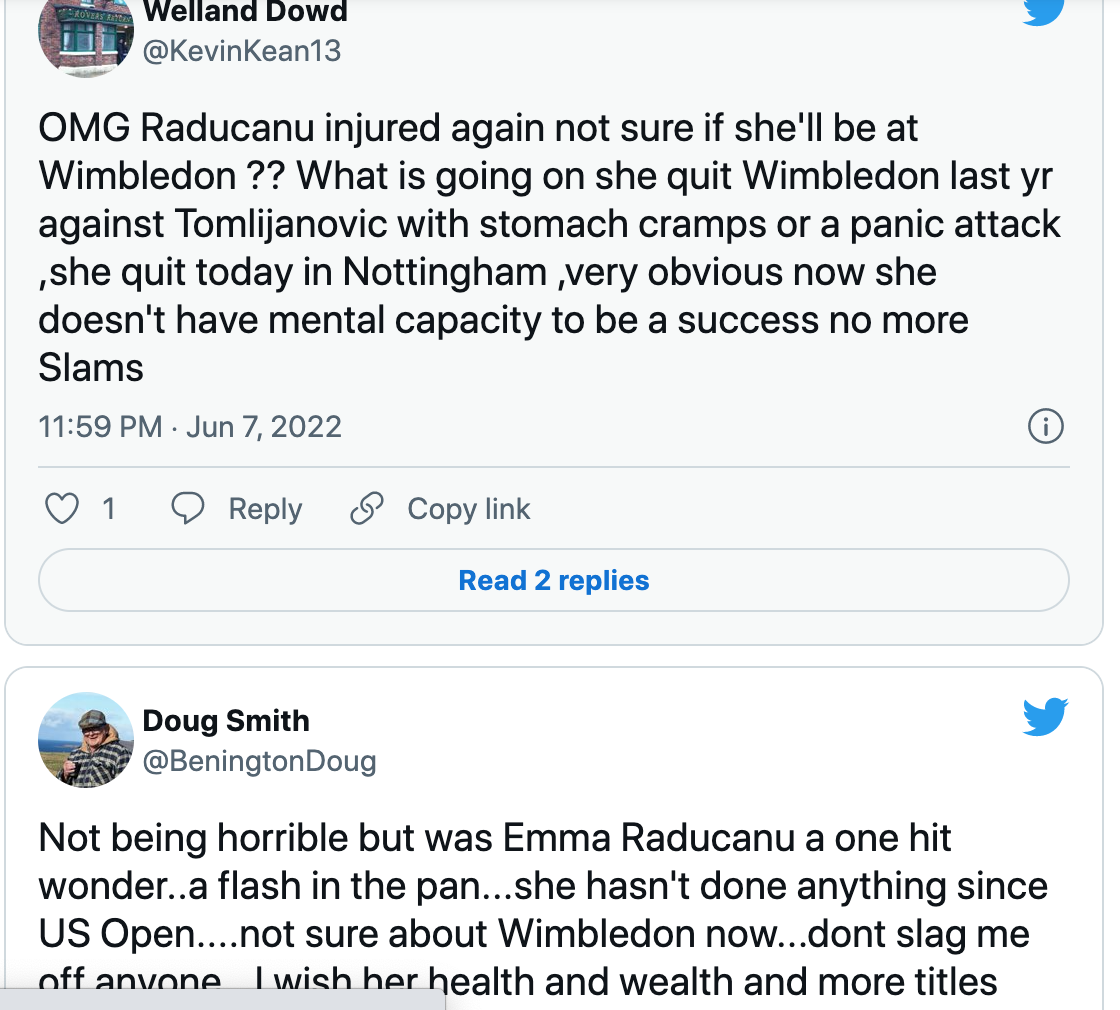Expand the thread via Read 2 replies
The image size is (1120, 1010).
point(553,581)
